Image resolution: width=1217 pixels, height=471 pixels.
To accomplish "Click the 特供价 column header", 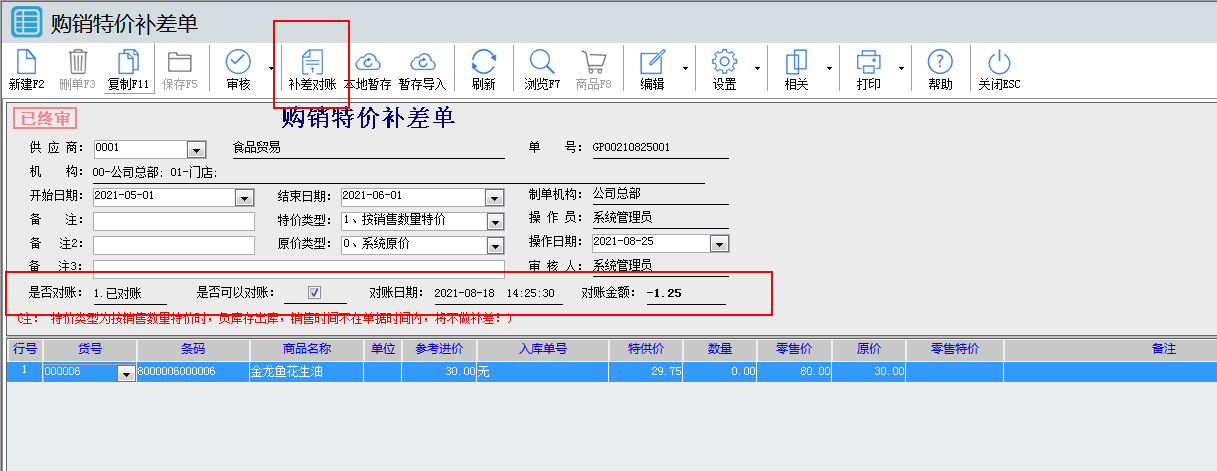I will (x=645, y=349).
